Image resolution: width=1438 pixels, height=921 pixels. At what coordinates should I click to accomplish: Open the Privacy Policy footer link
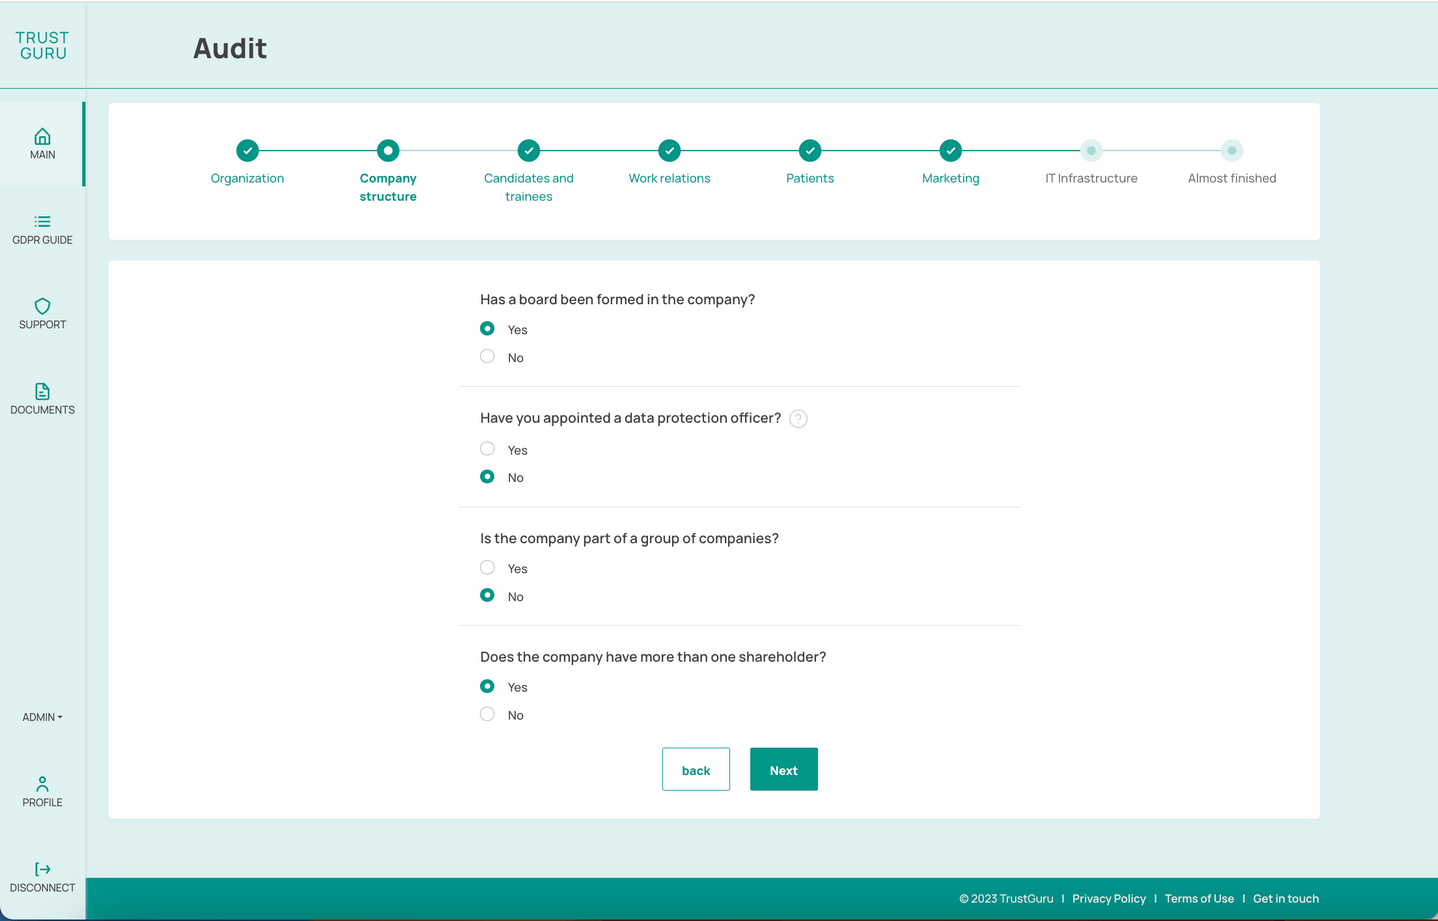click(x=1108, y=899)
